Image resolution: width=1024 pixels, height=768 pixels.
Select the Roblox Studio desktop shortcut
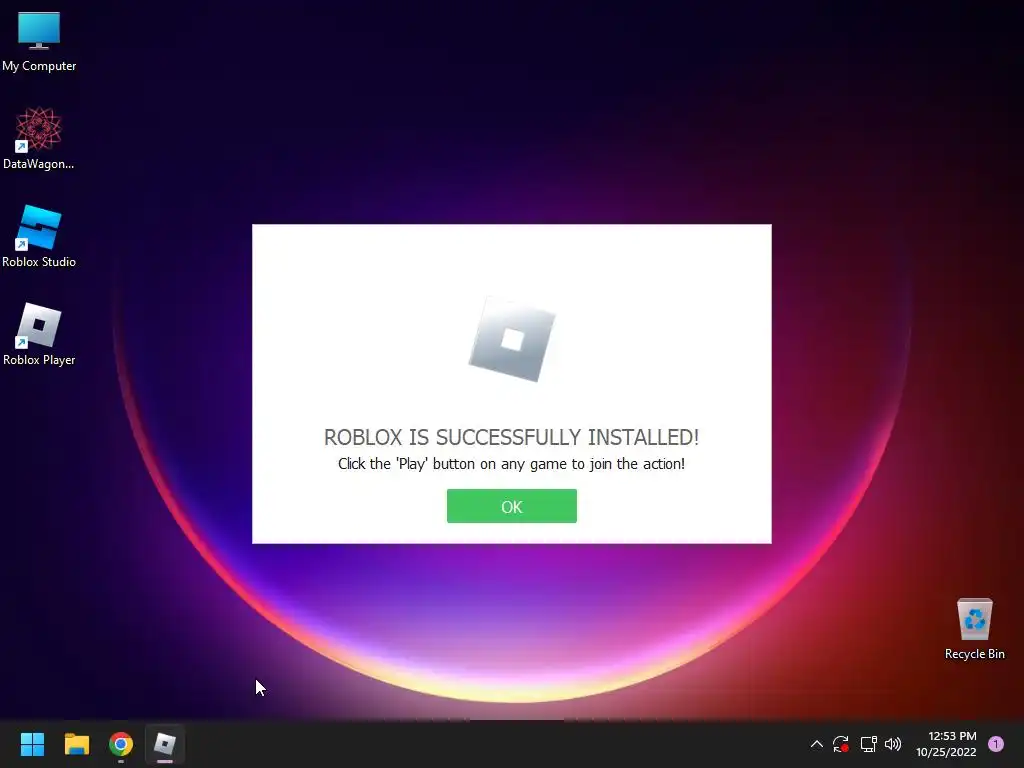(39, 236)
